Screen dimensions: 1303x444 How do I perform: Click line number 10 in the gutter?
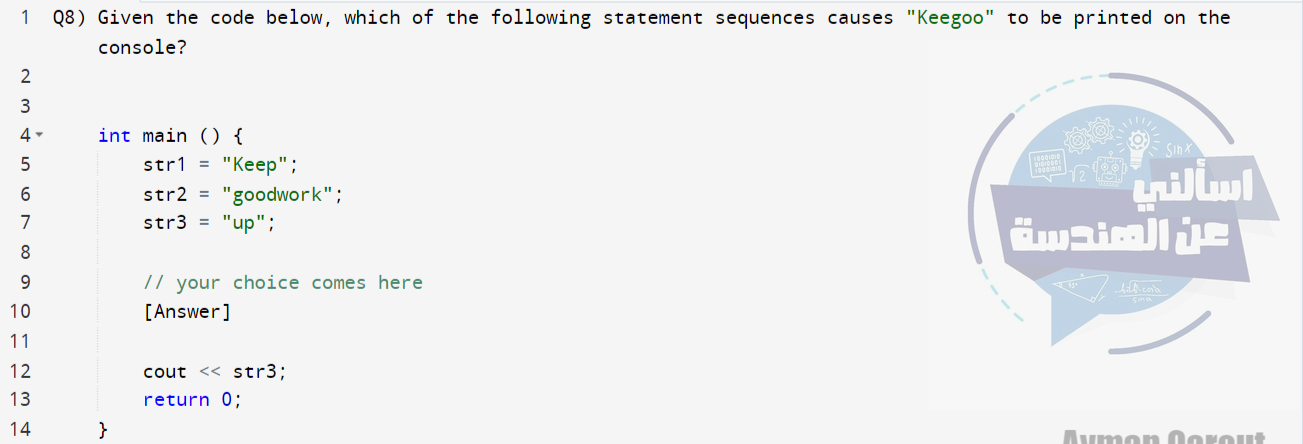click(20, 312)
